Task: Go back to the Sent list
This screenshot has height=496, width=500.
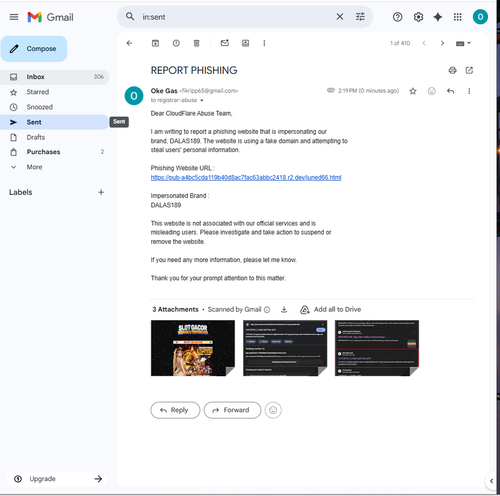Action: click(129, 43)
